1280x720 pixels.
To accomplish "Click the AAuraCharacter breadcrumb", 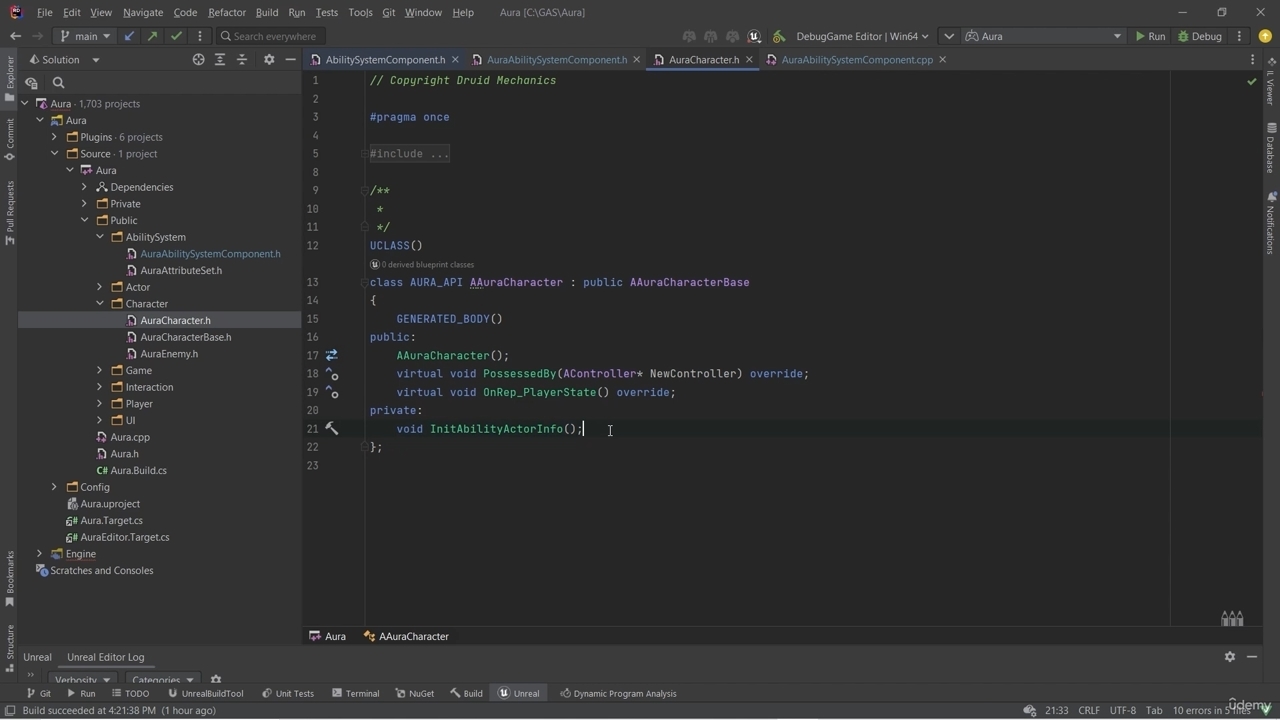I will click(407, 636).
